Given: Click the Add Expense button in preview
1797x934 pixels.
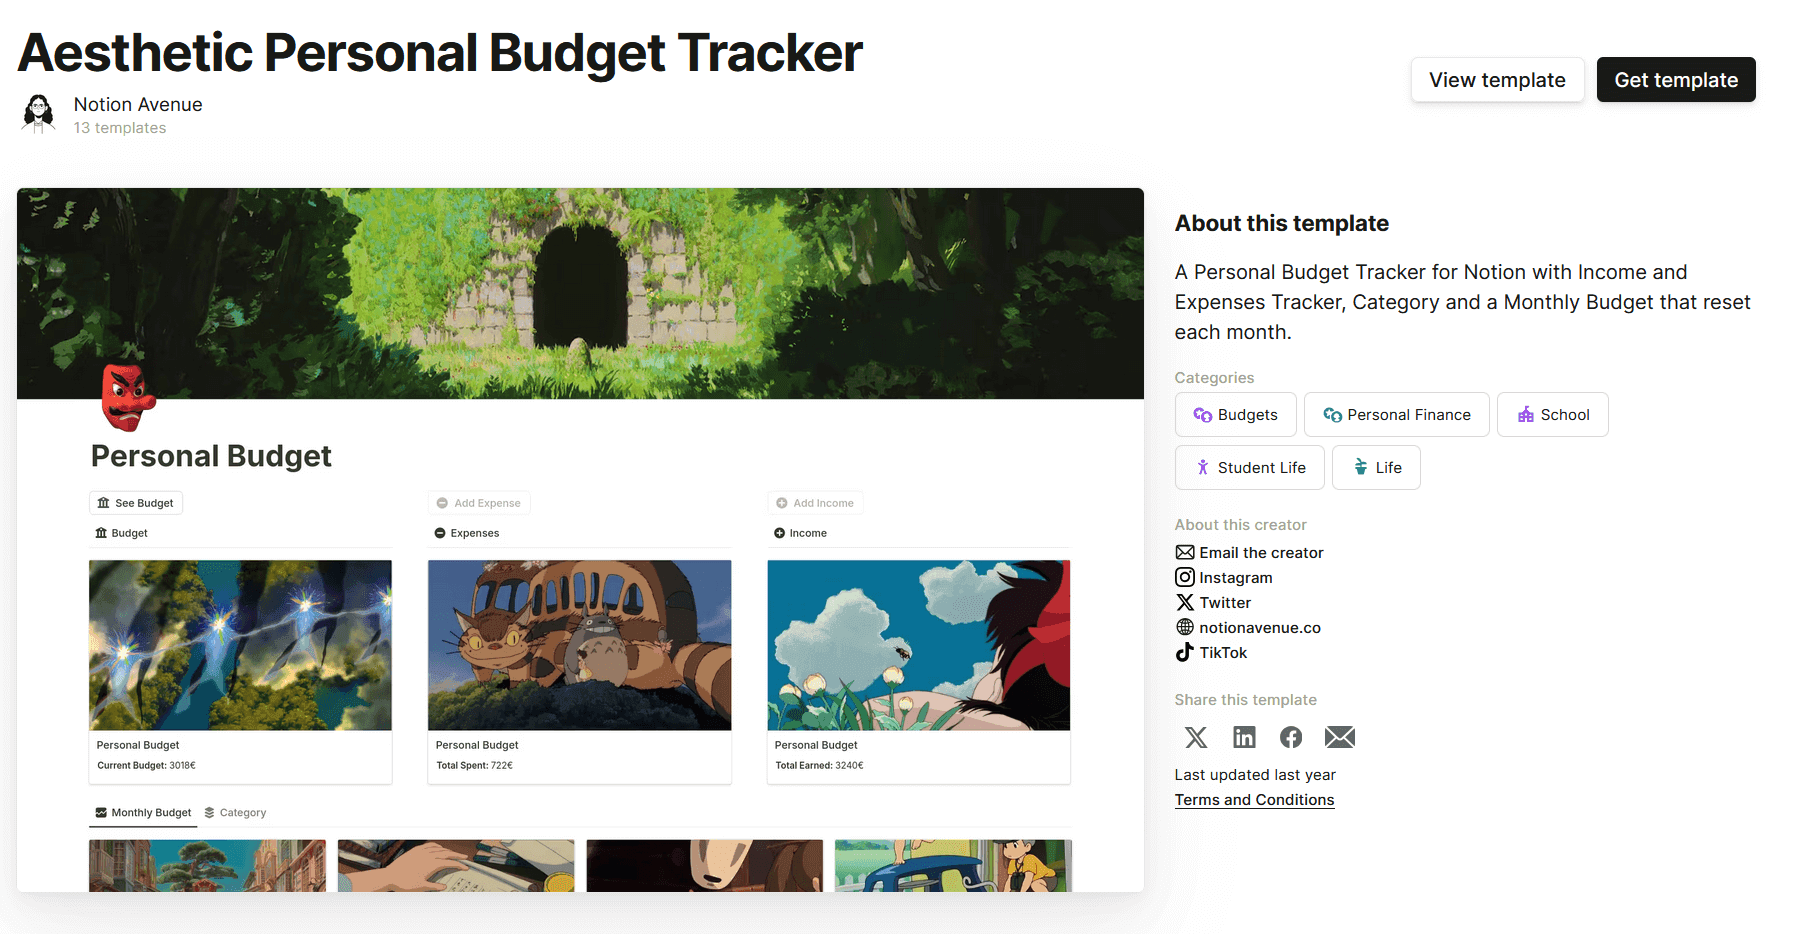Looking at the screenshot, I should coord(479,503).
